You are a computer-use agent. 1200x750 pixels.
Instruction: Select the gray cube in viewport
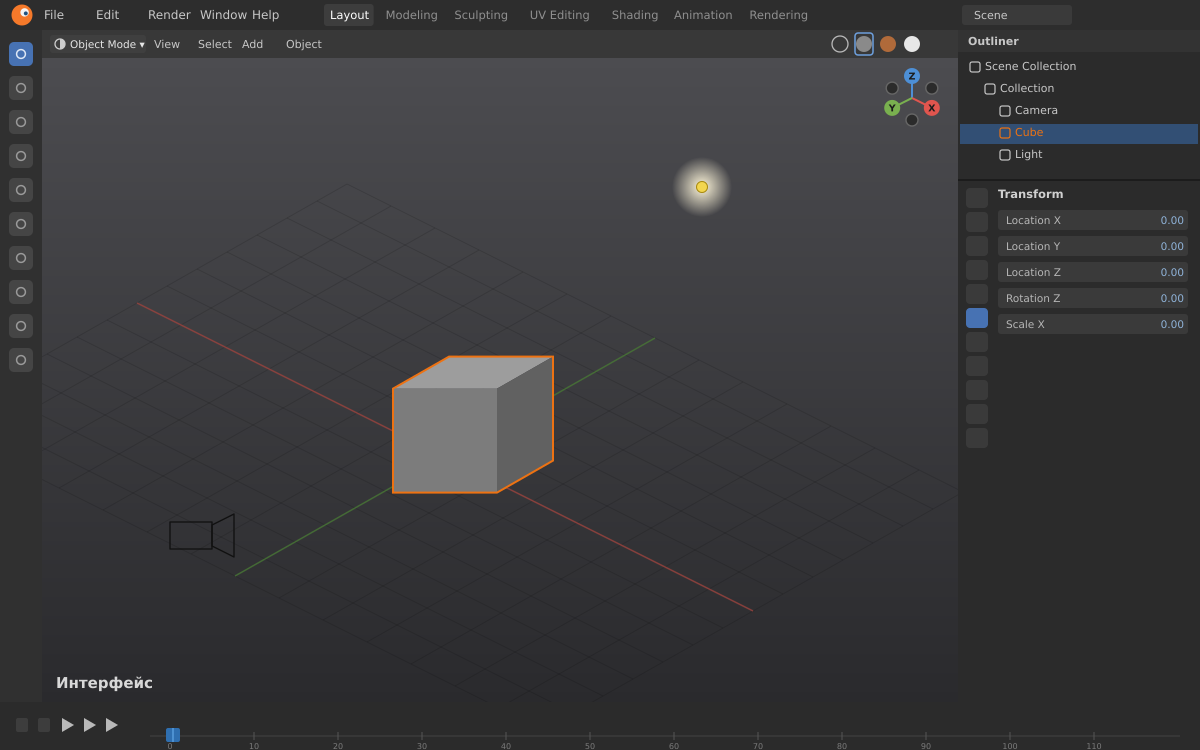[472, 425]
